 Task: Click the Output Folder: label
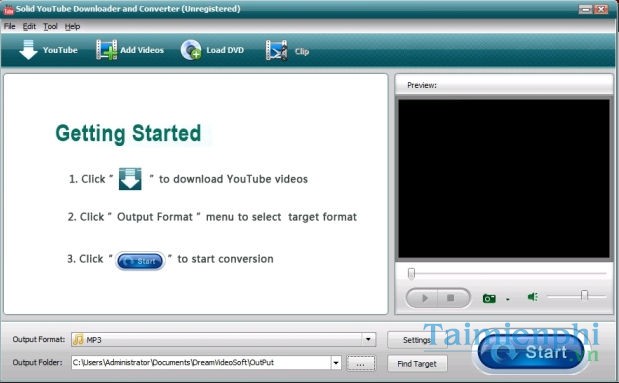coord(38,362)
